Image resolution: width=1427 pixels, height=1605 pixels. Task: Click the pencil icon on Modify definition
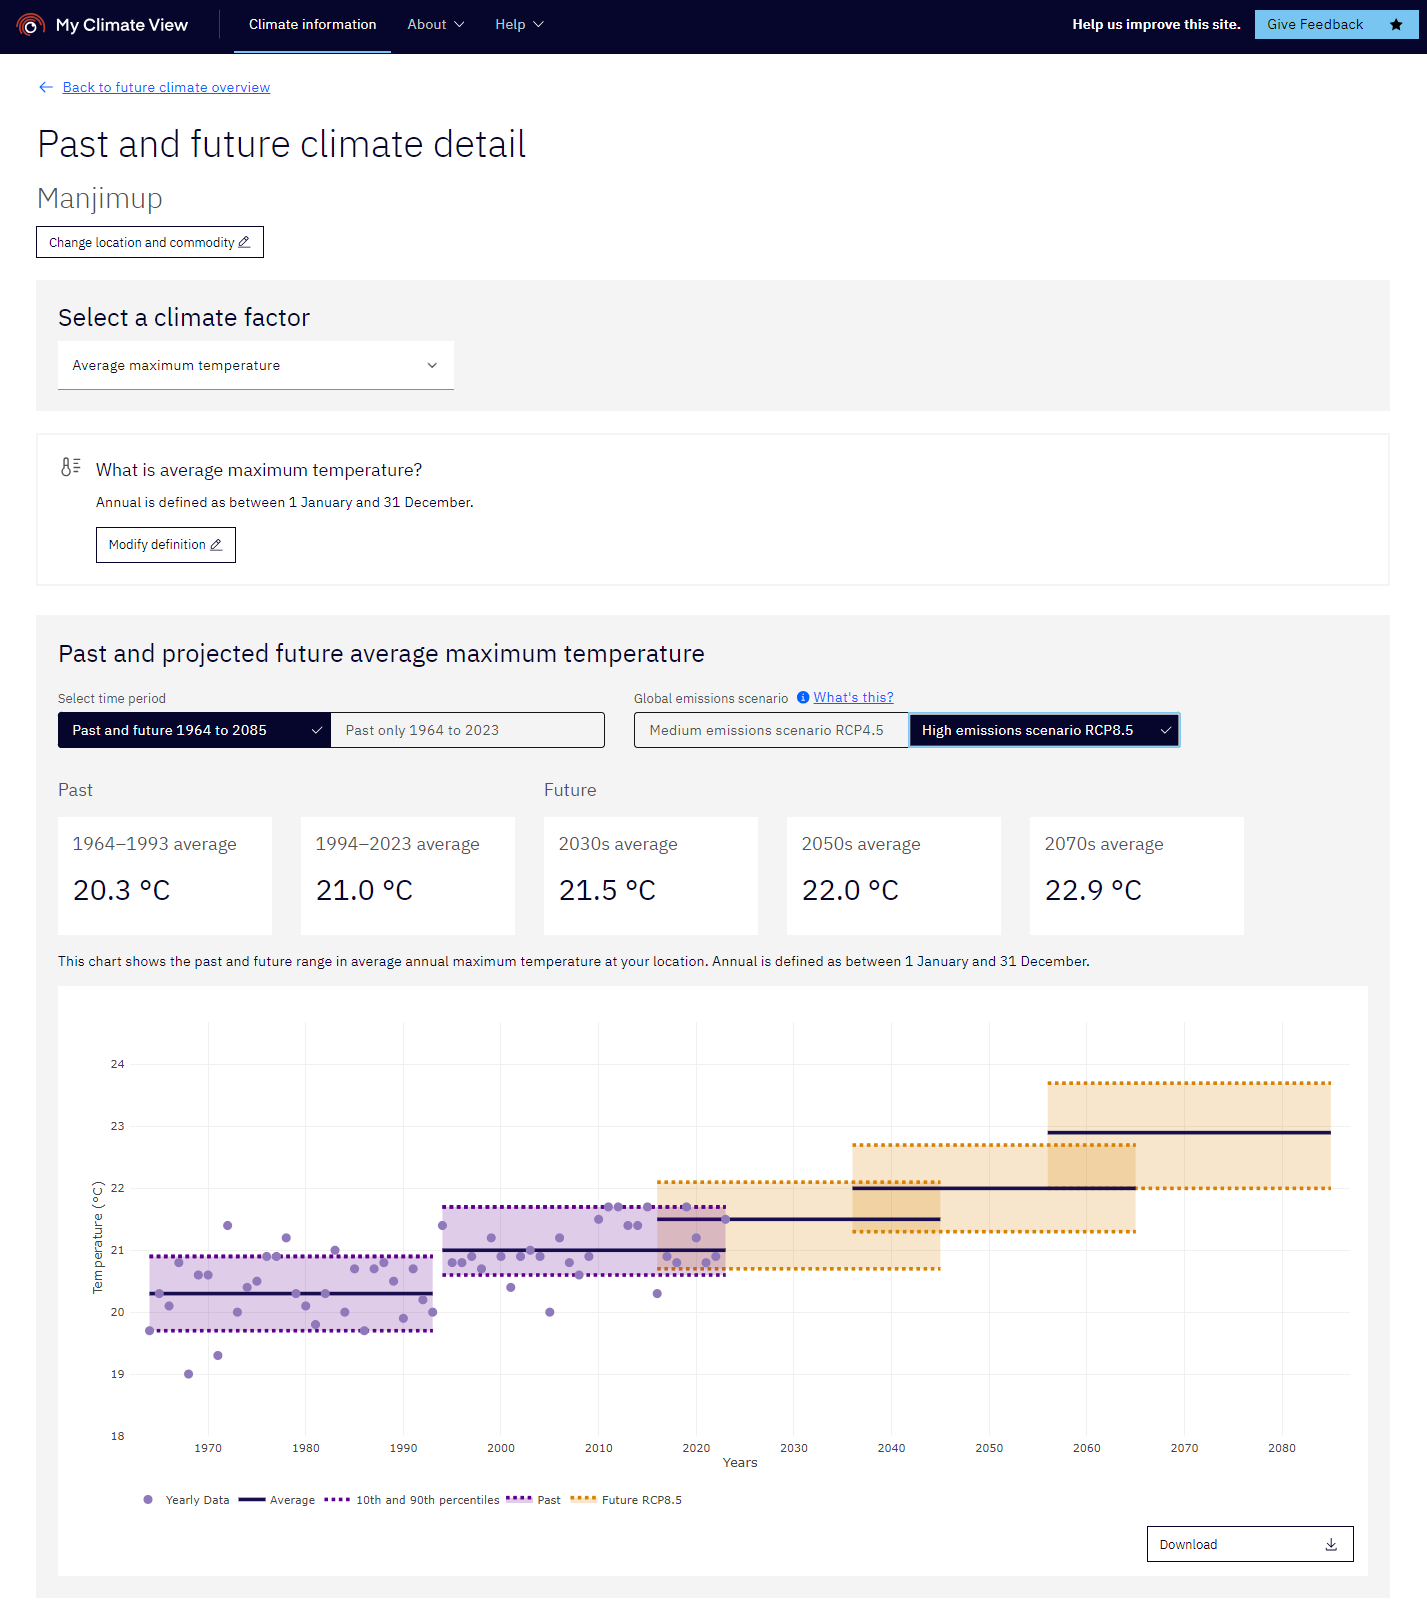click(x=216, y=545)
